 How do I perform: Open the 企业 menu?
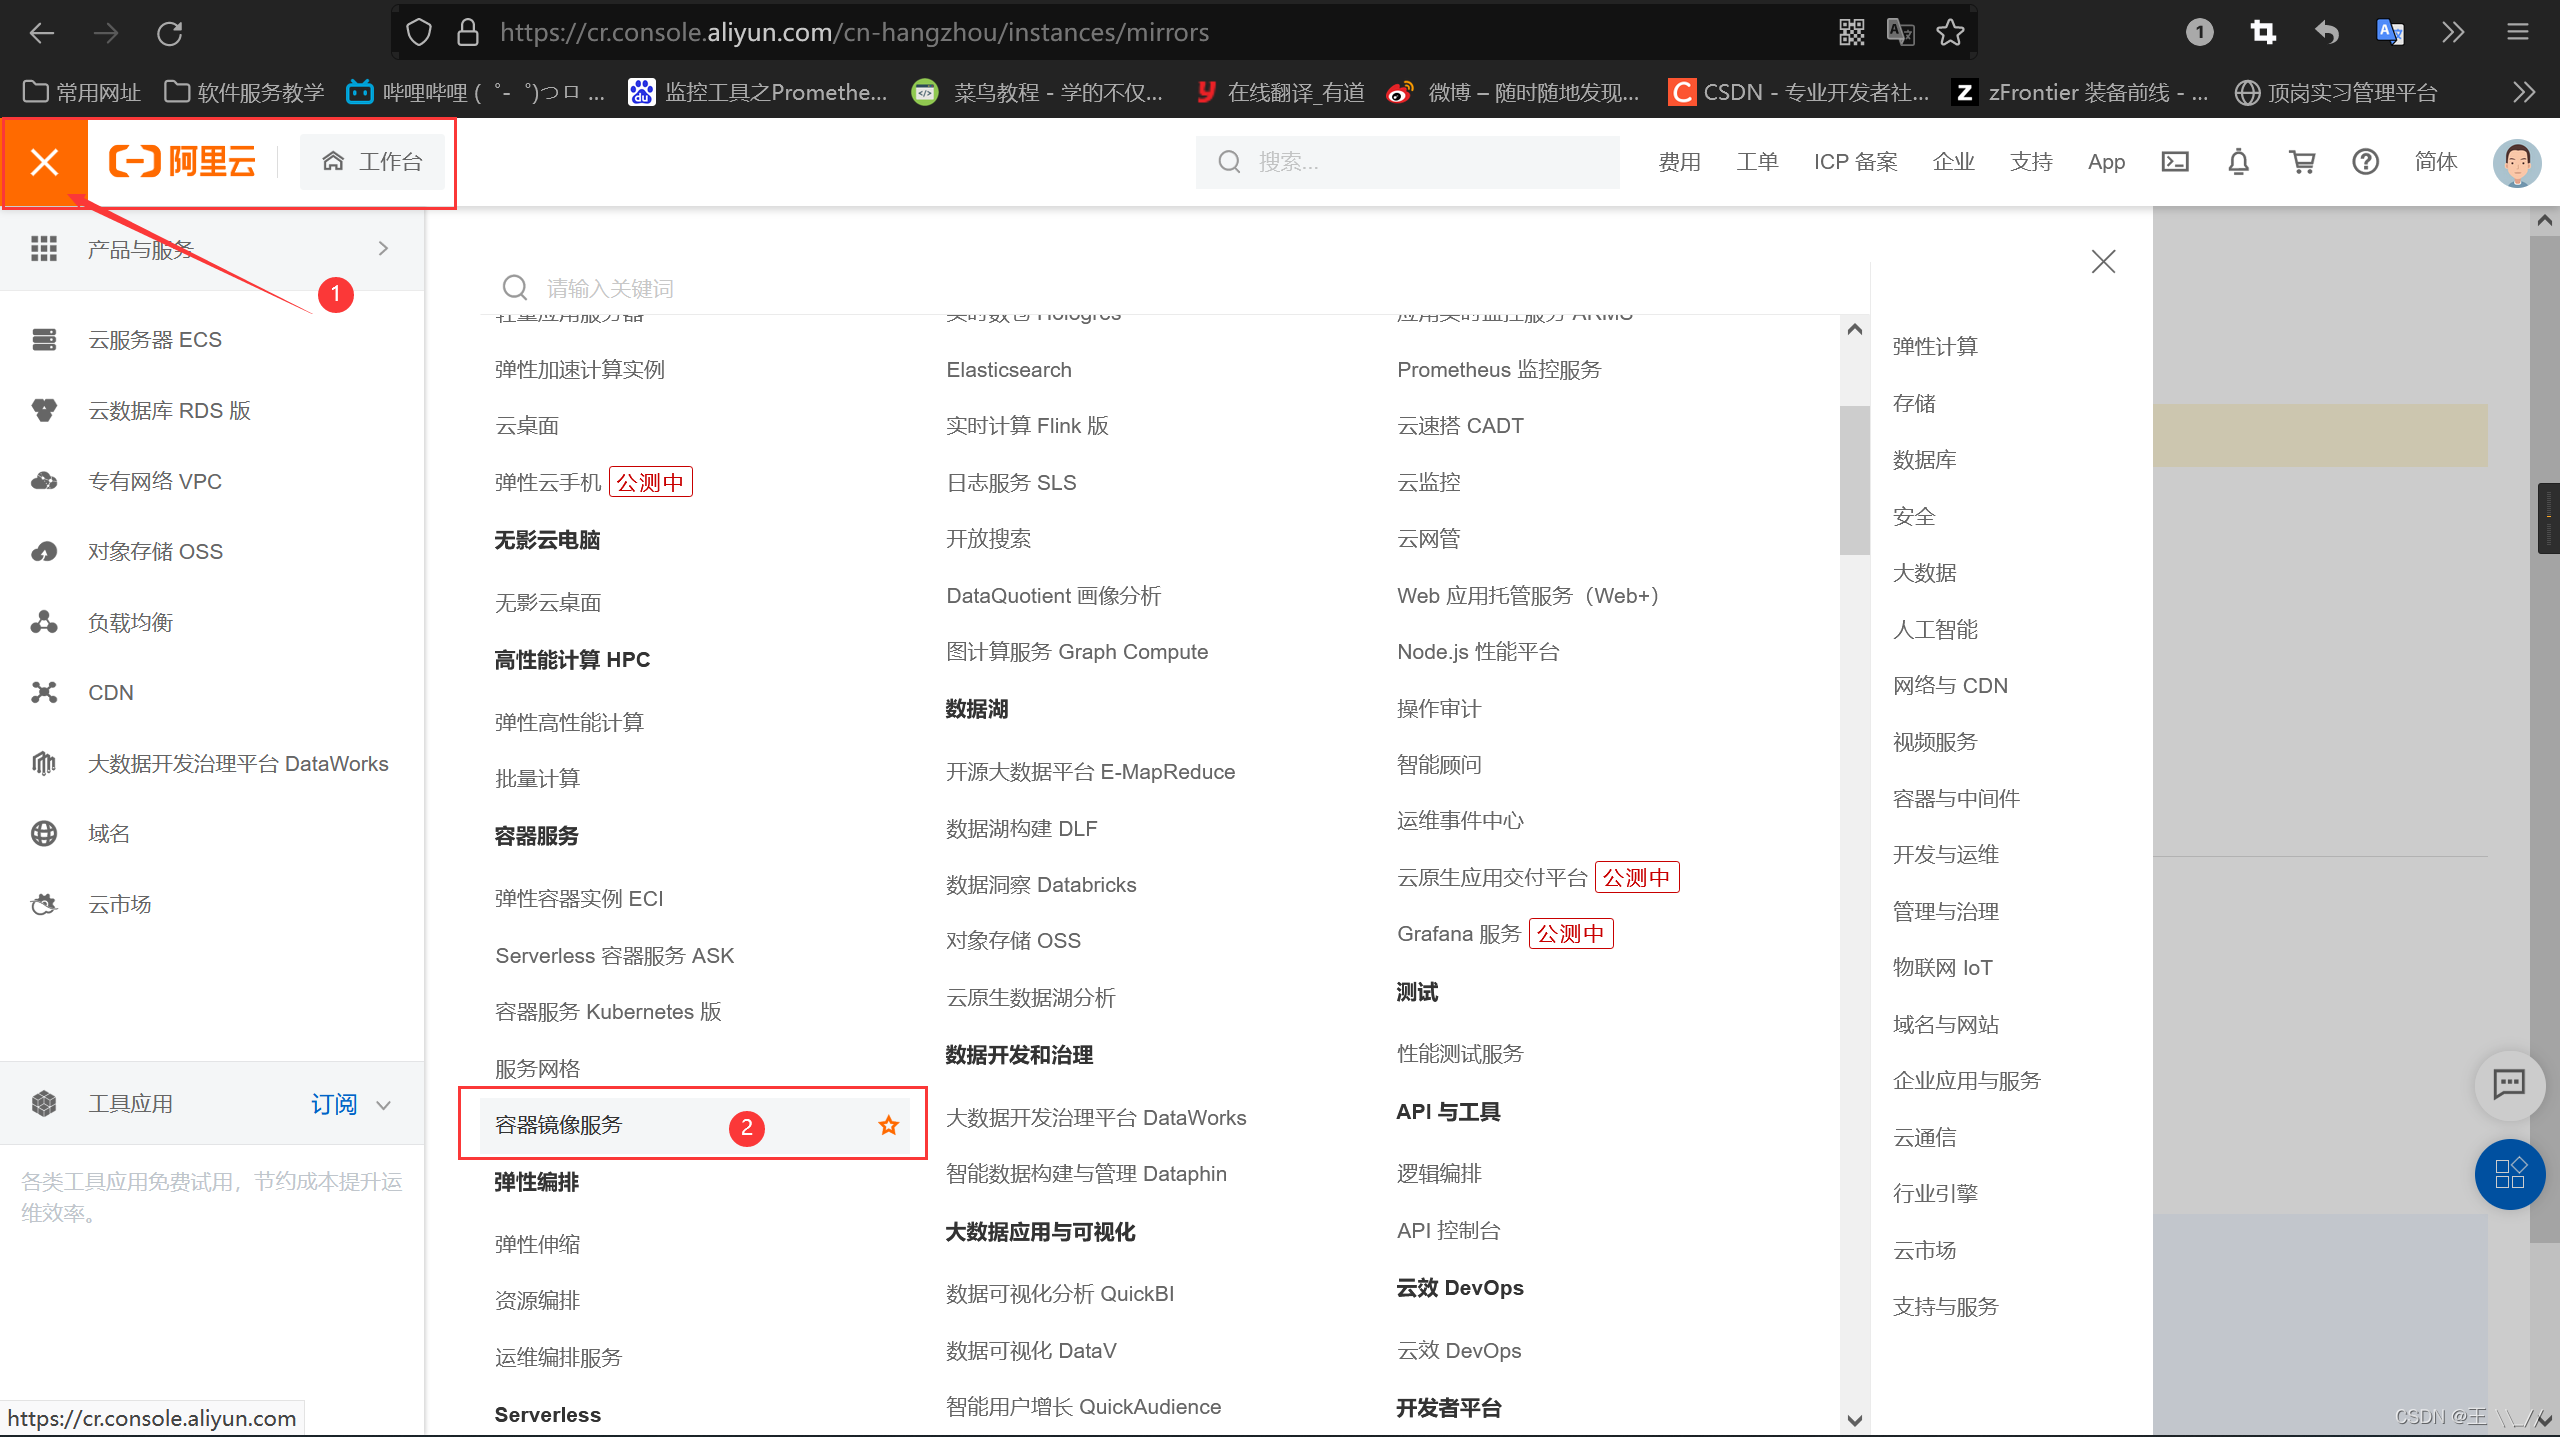(x=1954, y=162)
